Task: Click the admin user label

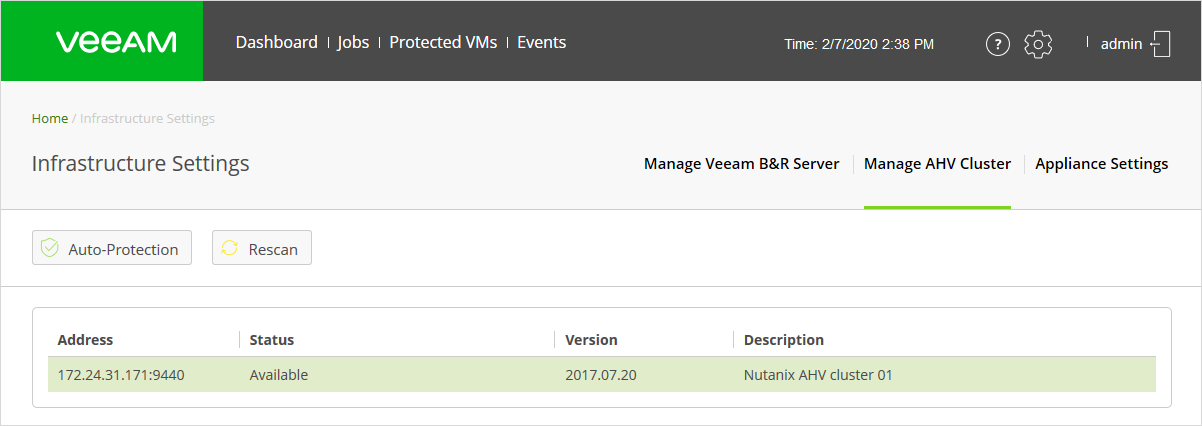Action: [1121, 44]
